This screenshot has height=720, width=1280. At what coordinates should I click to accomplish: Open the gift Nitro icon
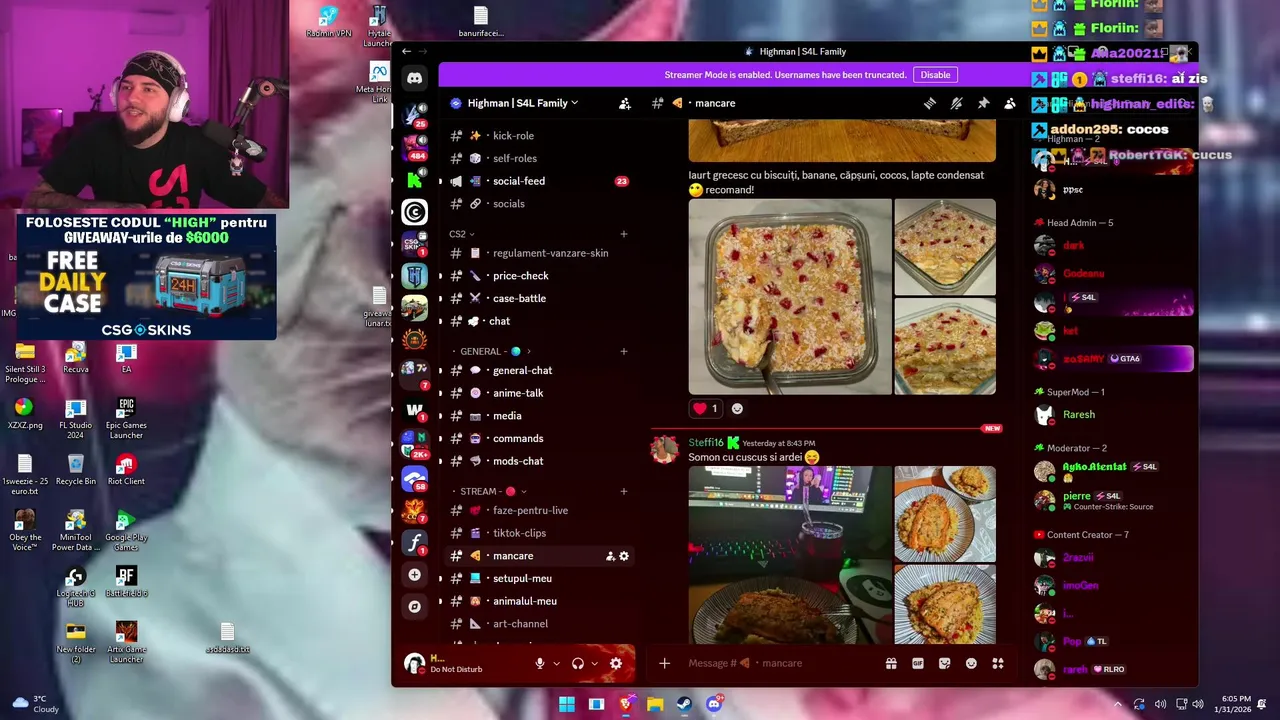(891, 663)
